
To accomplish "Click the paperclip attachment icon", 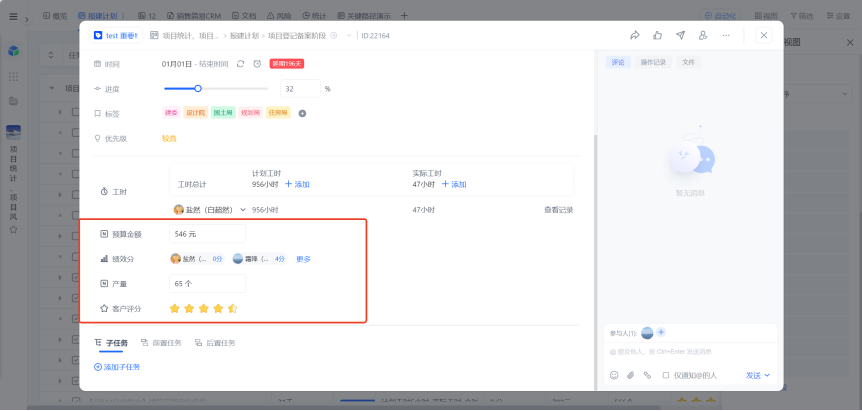I will (631, 375).
